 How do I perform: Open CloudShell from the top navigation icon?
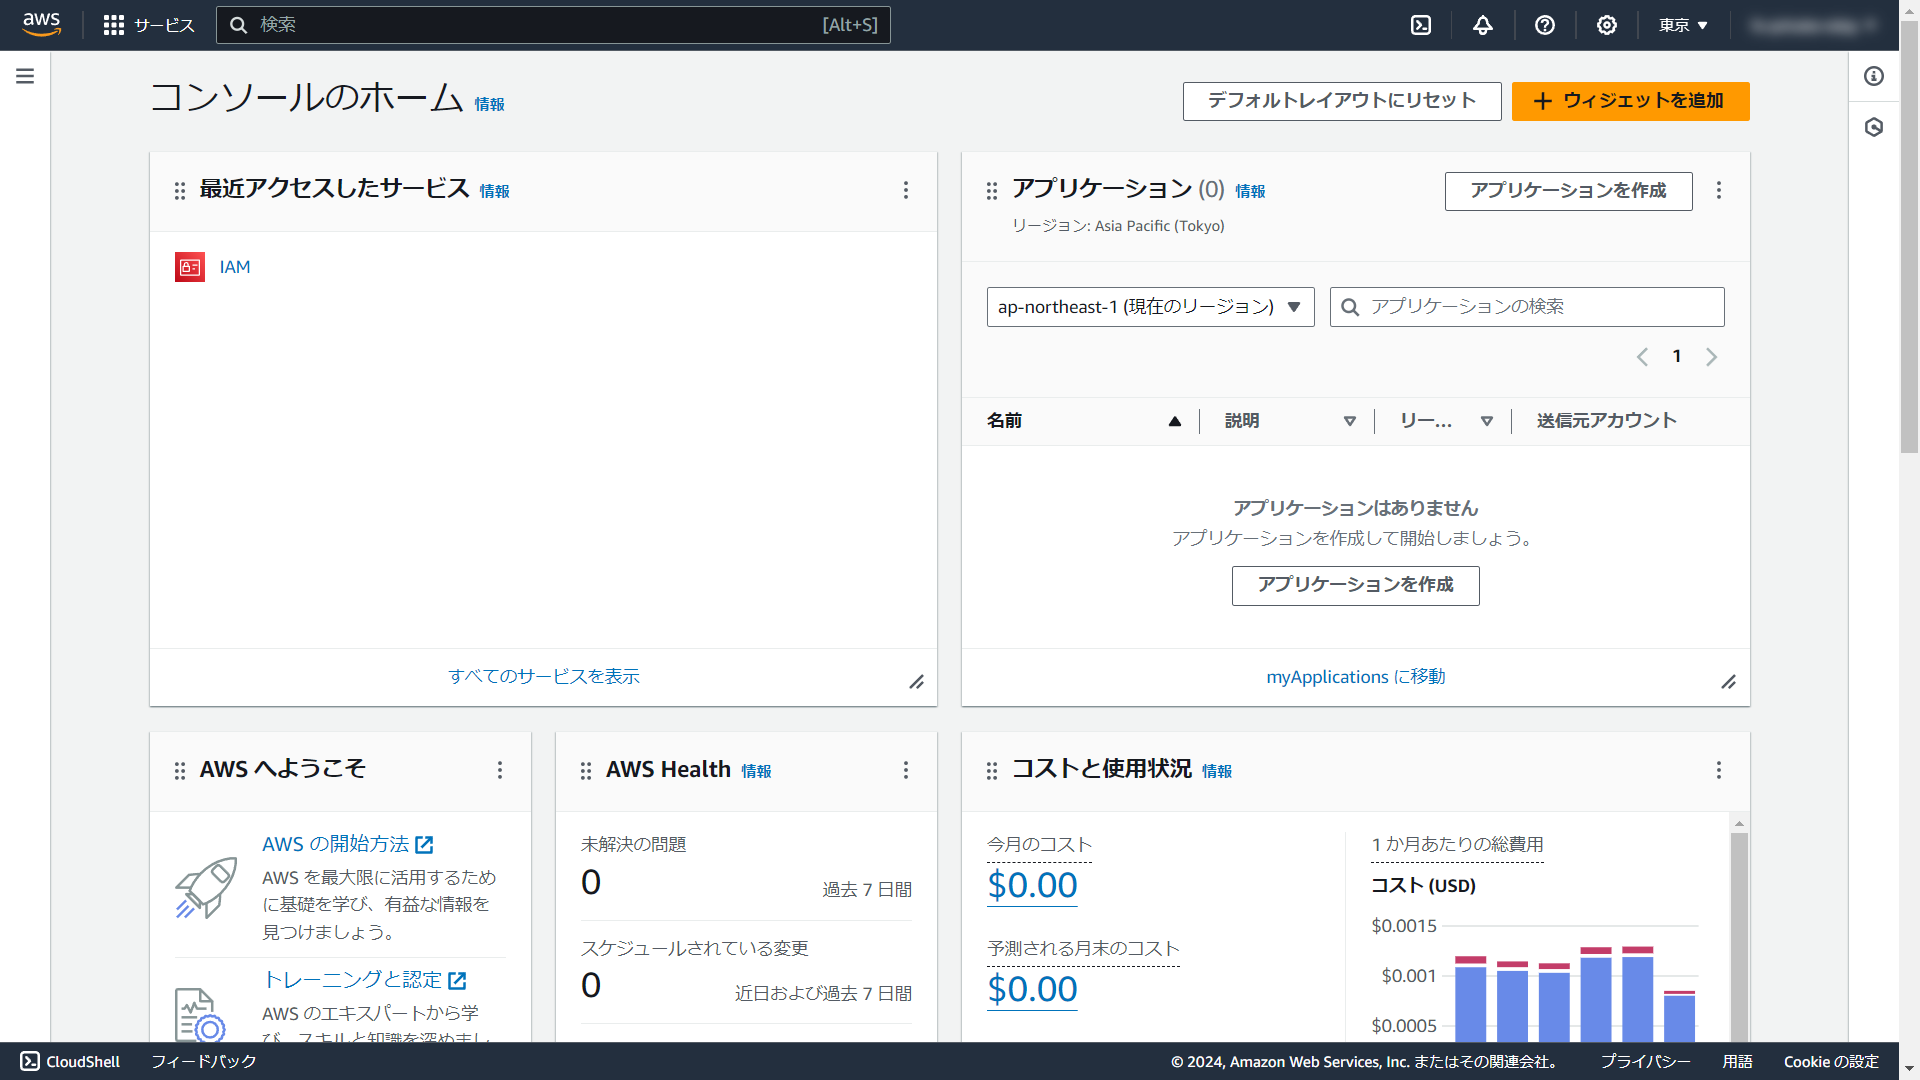1421,25
